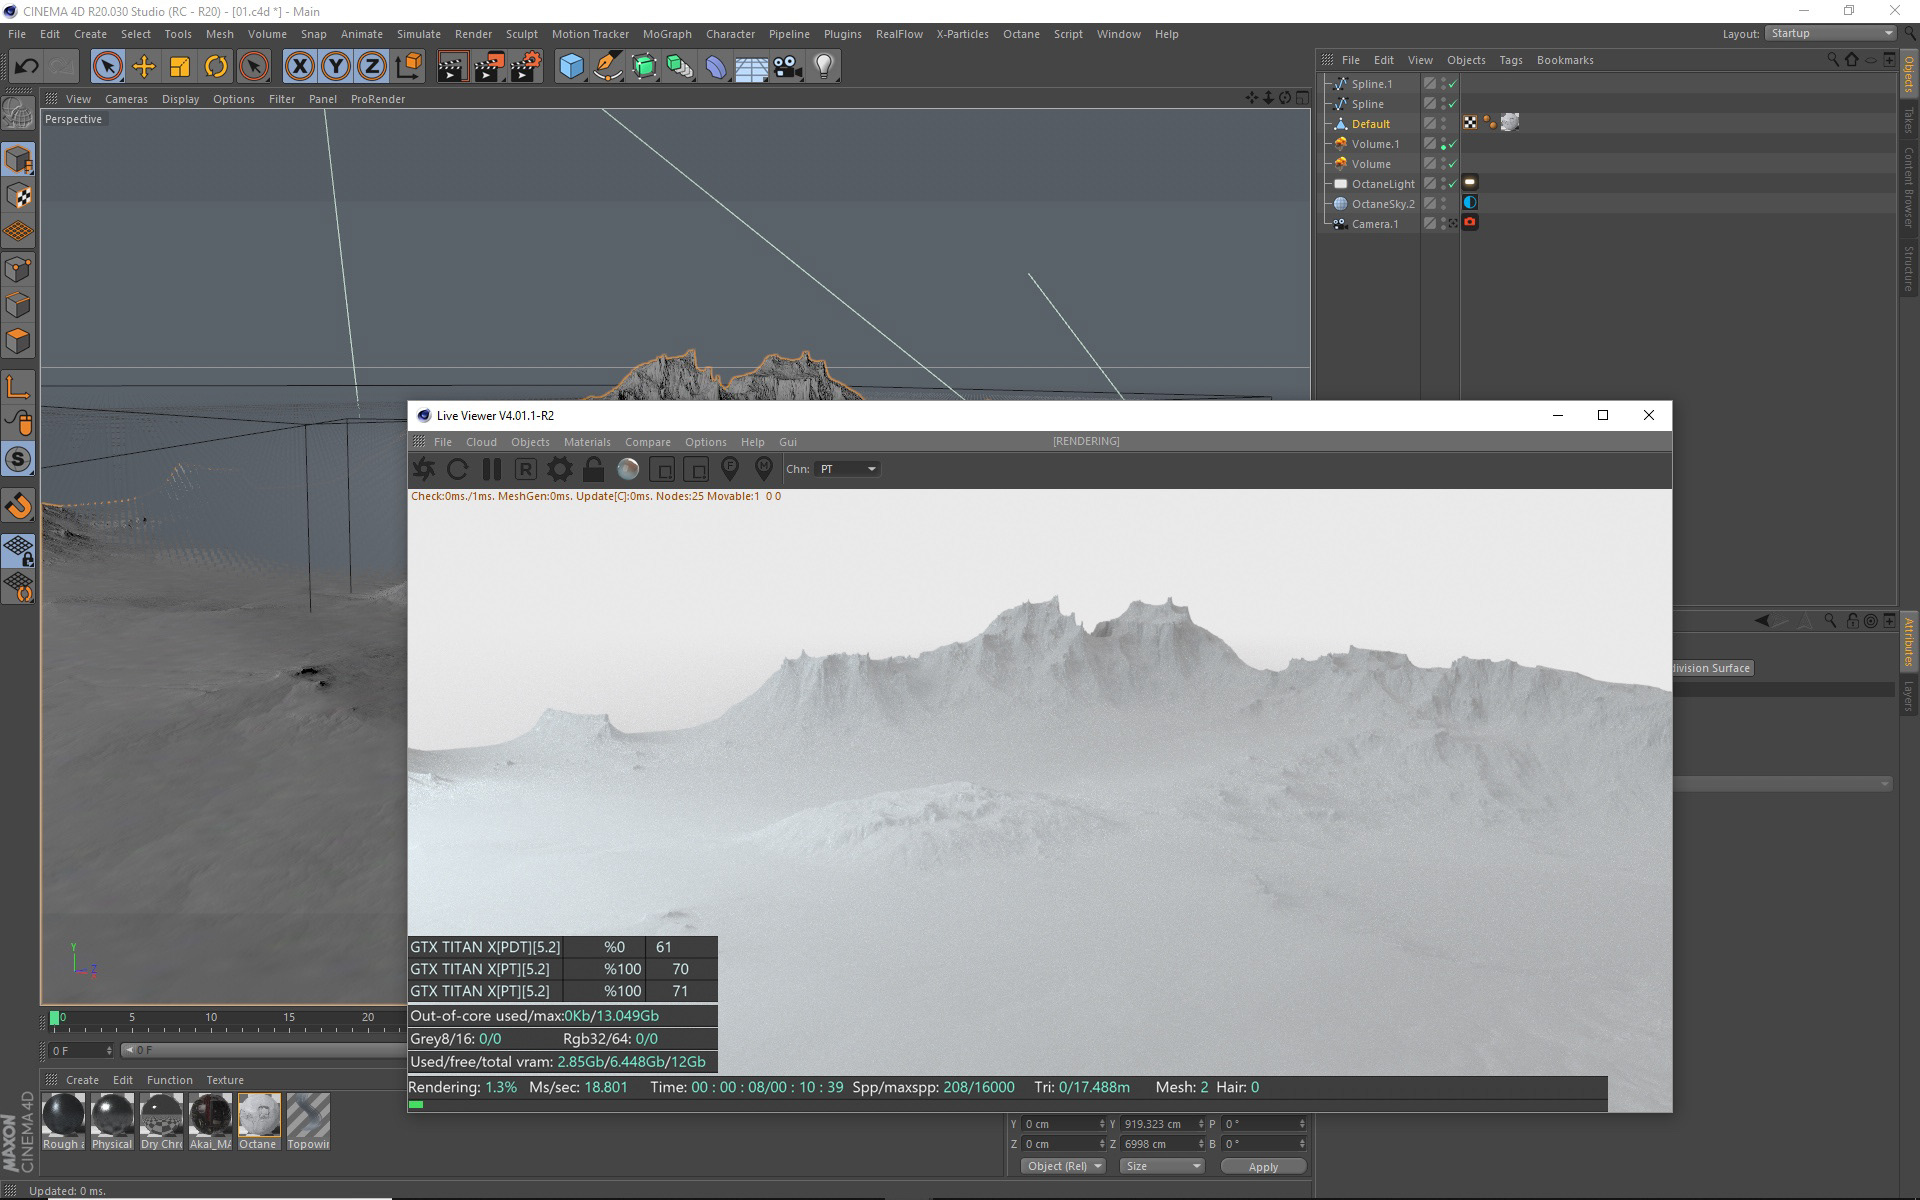This screenshot has width=1920, height=1200.
Task: Click the Light object bulb icon
Action: (x=824, y=67)
